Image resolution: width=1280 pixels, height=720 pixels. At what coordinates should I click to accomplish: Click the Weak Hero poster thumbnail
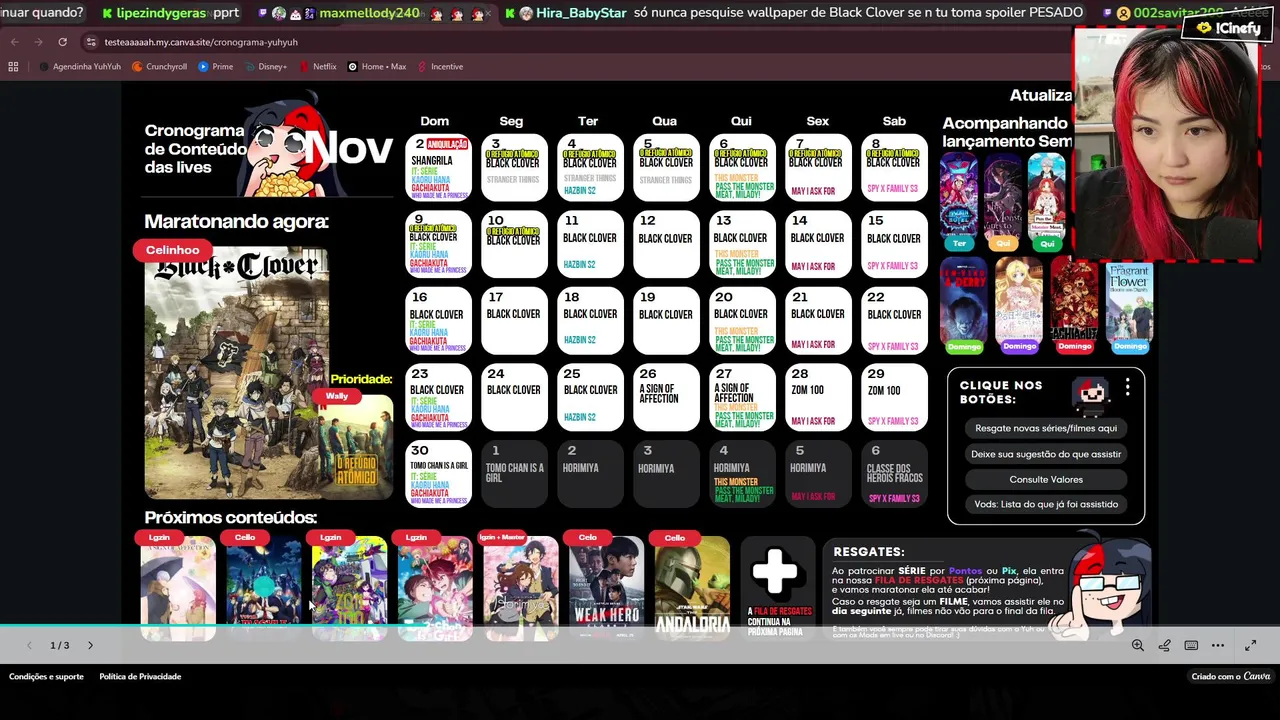607,588
